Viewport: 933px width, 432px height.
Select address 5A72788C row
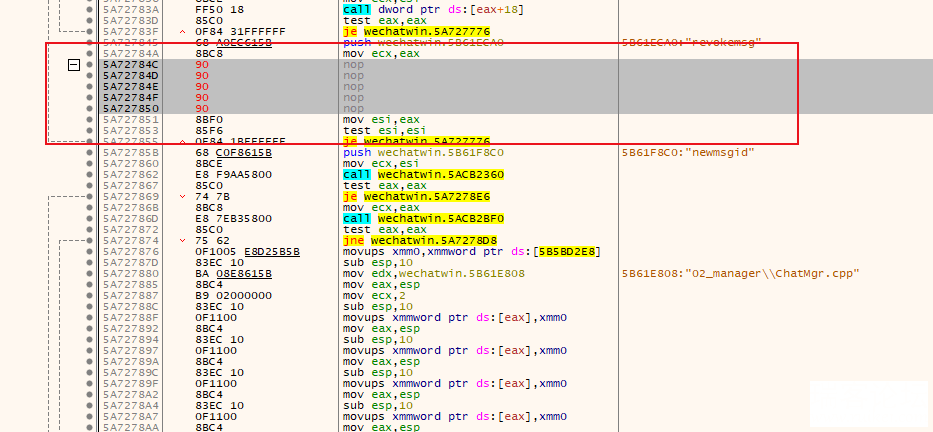[130, 306]
